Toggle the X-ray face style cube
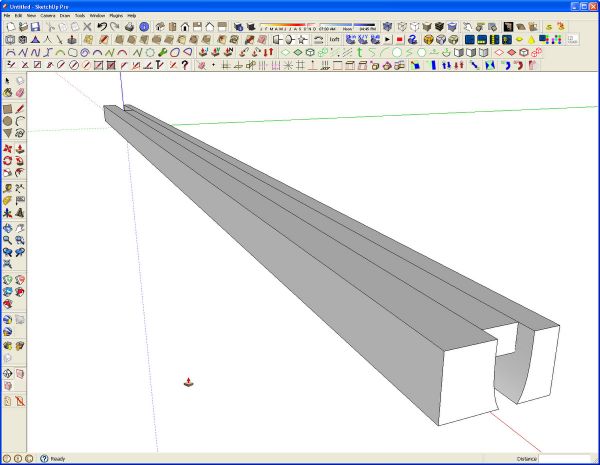600x465 pixels. [388, 27]
